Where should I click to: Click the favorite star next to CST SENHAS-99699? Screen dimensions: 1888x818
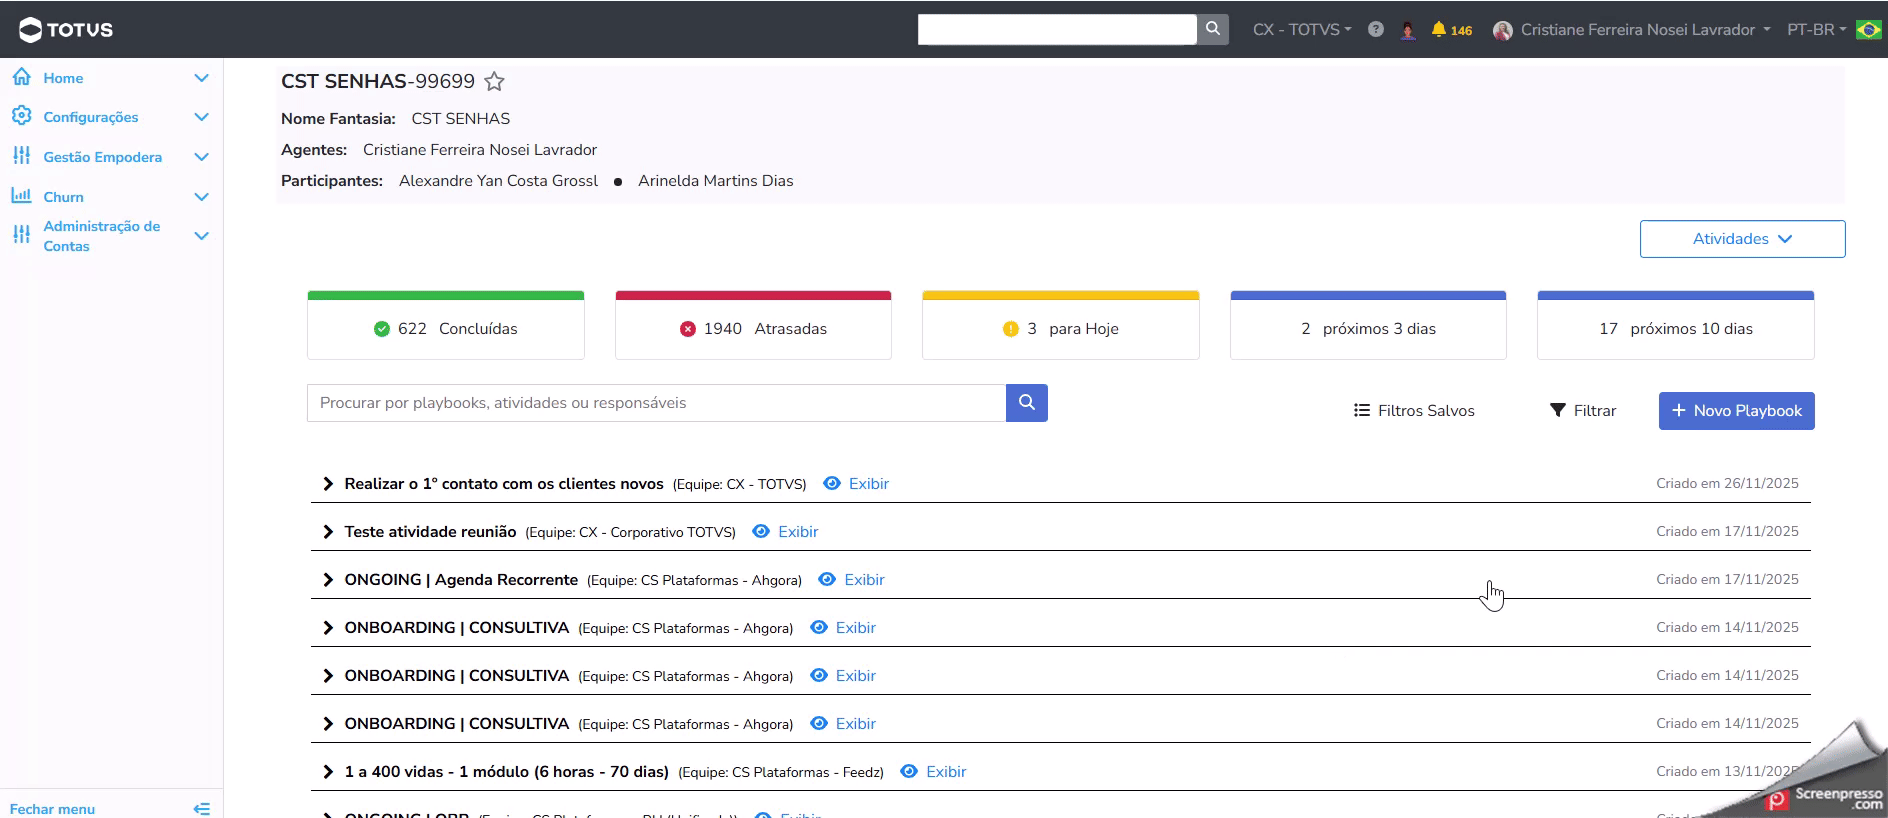point(494,82)
